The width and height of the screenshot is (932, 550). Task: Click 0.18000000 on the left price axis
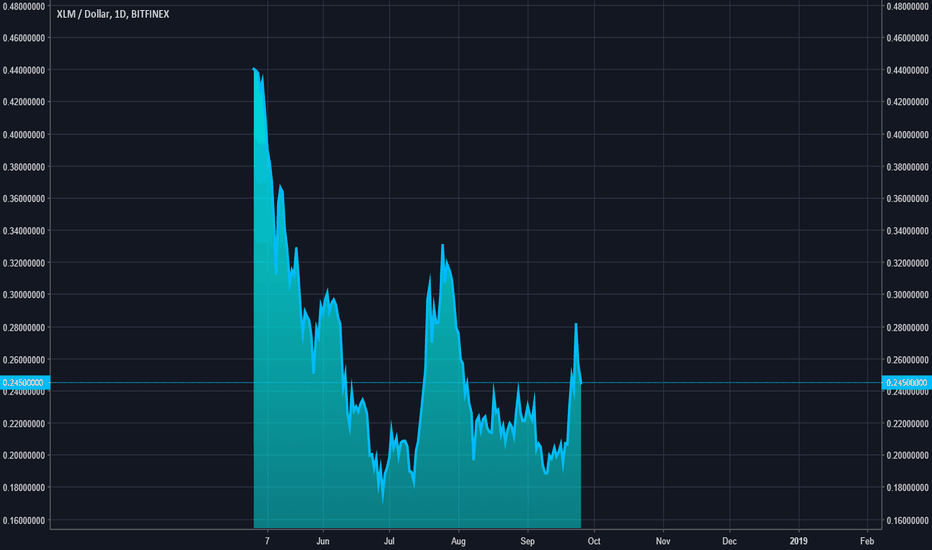(24, 488)
